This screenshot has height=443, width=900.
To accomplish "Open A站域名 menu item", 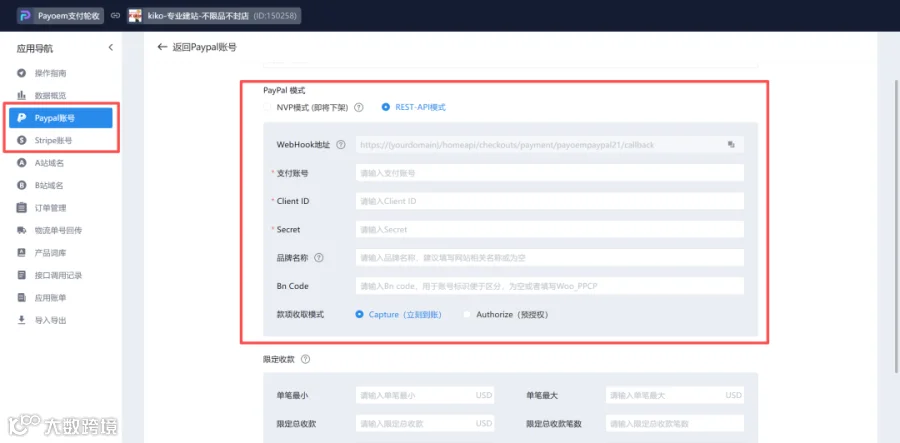I will pos(49,163).
